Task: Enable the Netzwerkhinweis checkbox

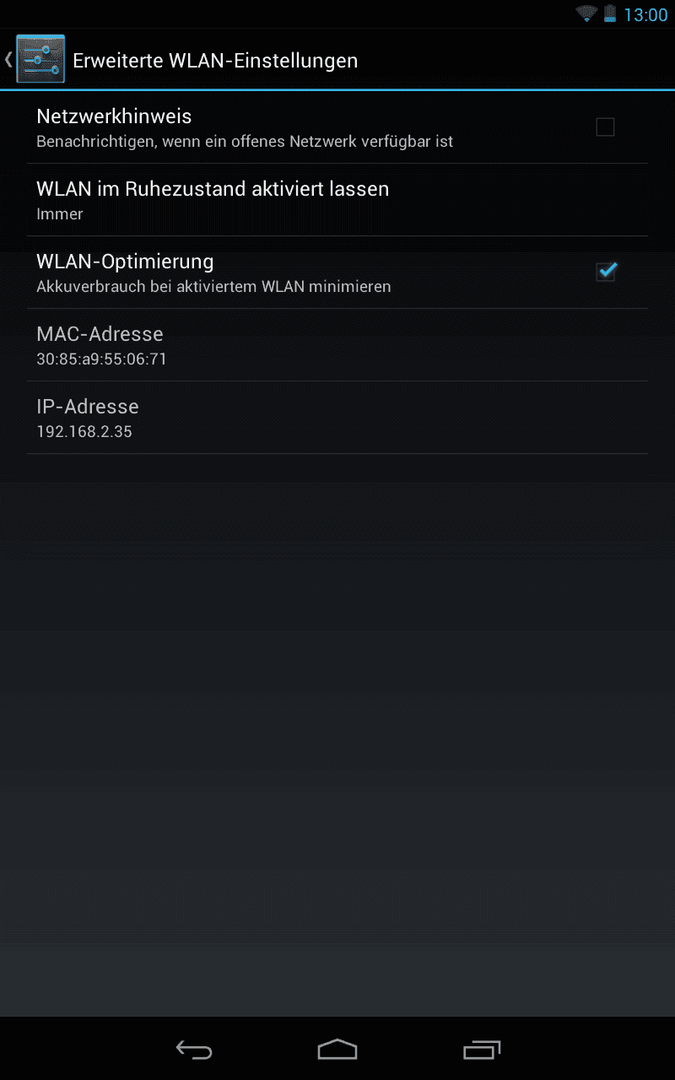Action: 605,127
